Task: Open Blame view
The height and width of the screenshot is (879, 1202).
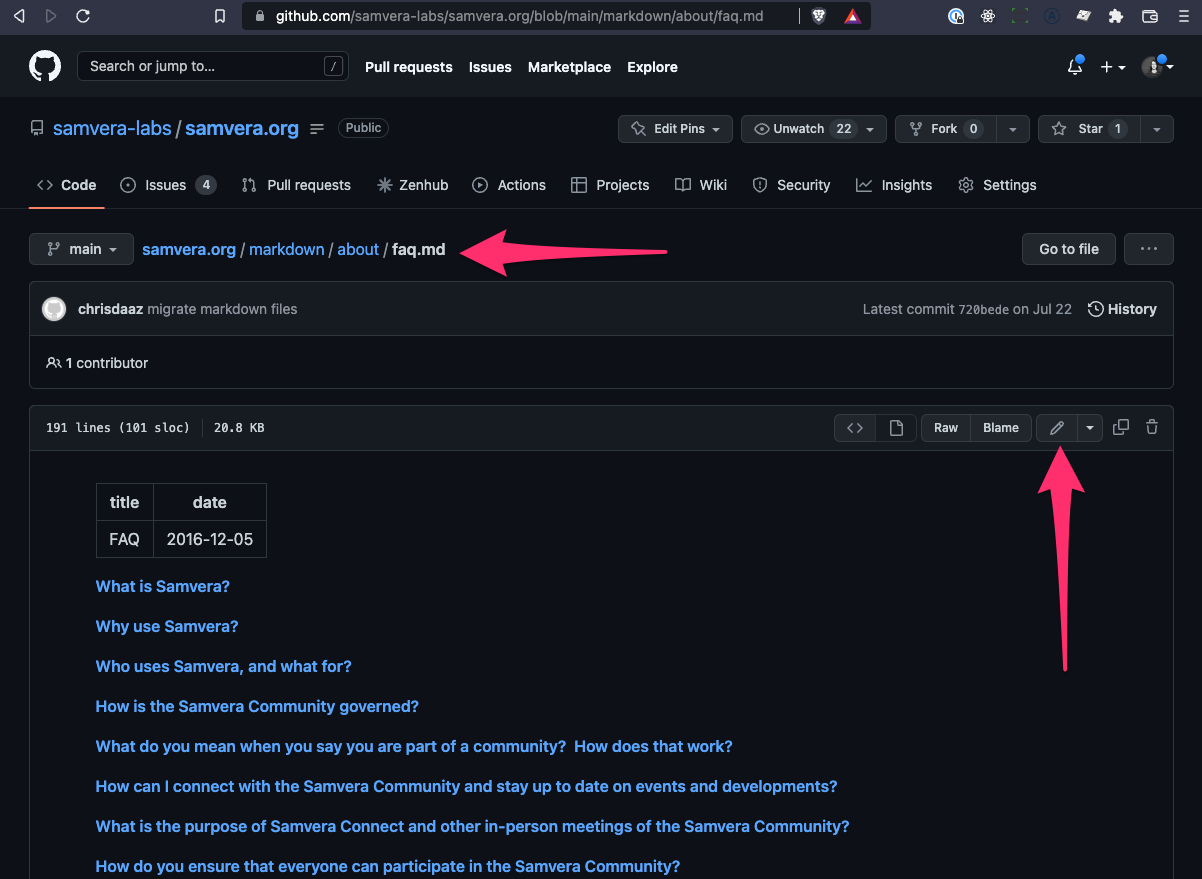Action: coord(1001,428)
